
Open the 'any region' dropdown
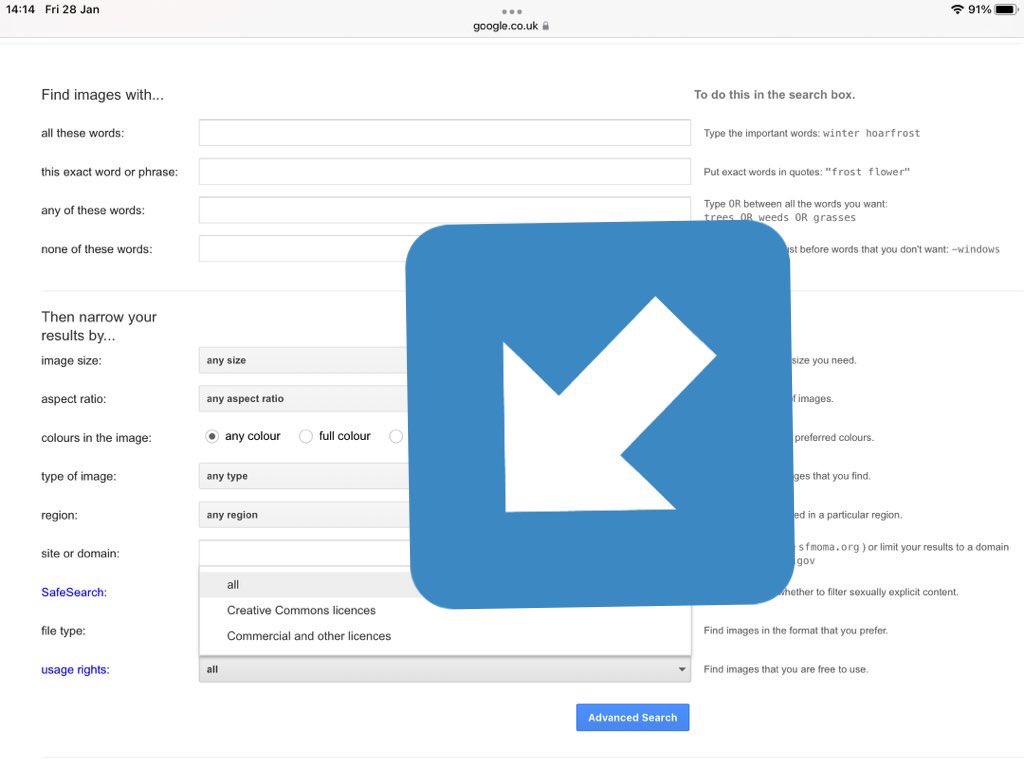pyautogui.click(x=302, y=515)
